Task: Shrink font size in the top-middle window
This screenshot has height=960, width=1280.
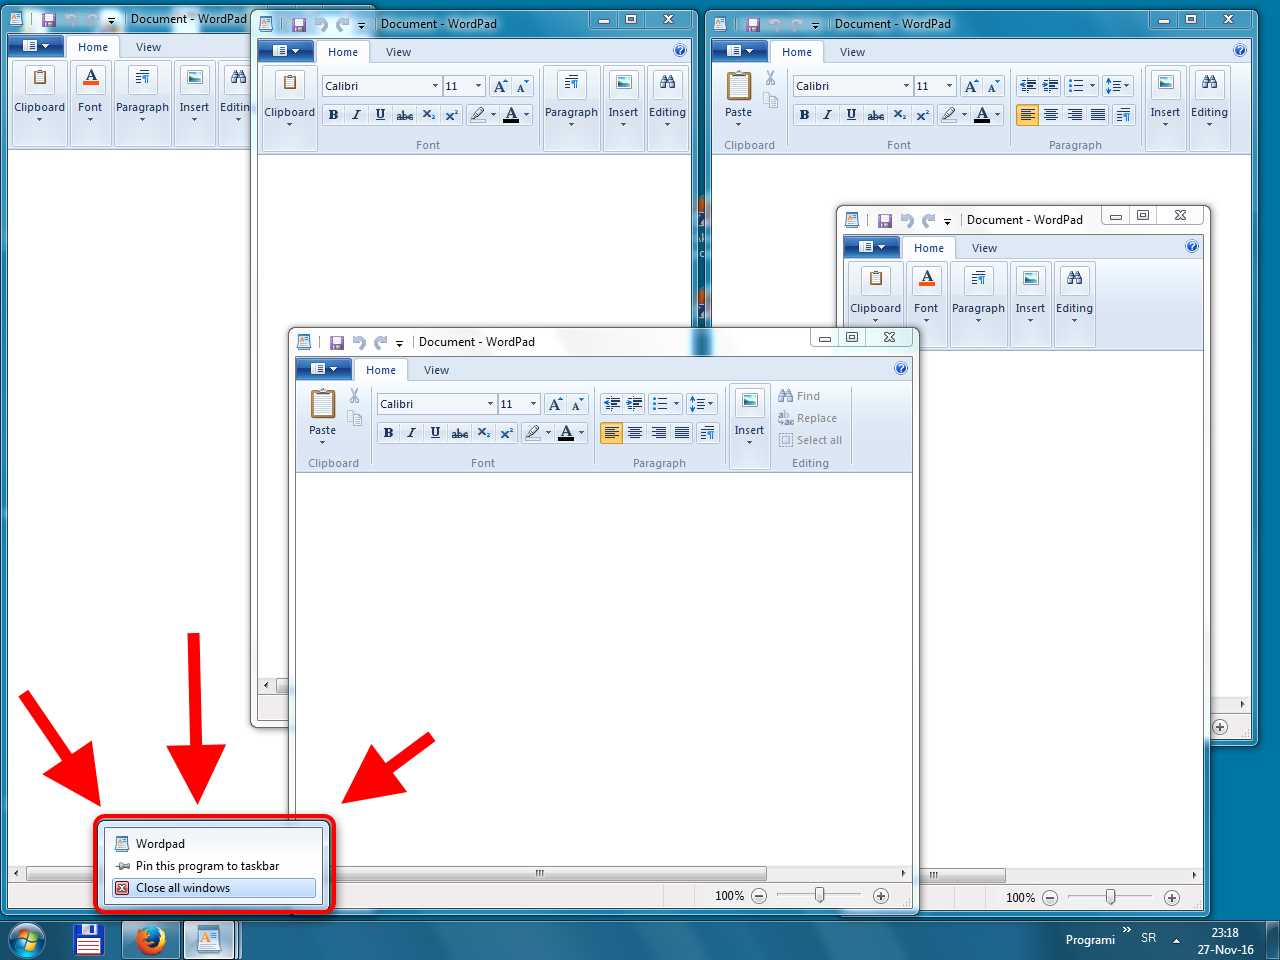Action: coord(523,86)
